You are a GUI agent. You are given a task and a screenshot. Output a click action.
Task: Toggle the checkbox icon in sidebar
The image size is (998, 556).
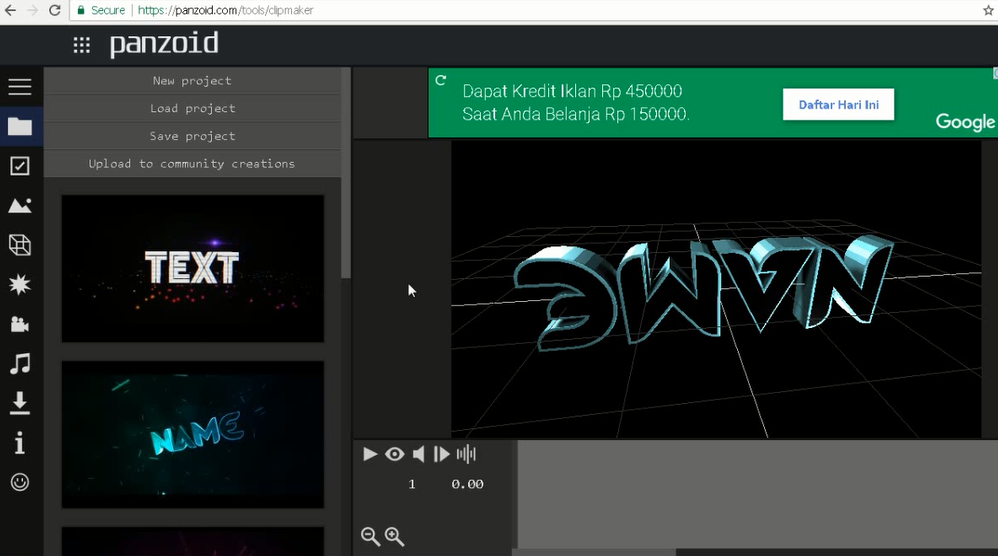pos(20,166)
